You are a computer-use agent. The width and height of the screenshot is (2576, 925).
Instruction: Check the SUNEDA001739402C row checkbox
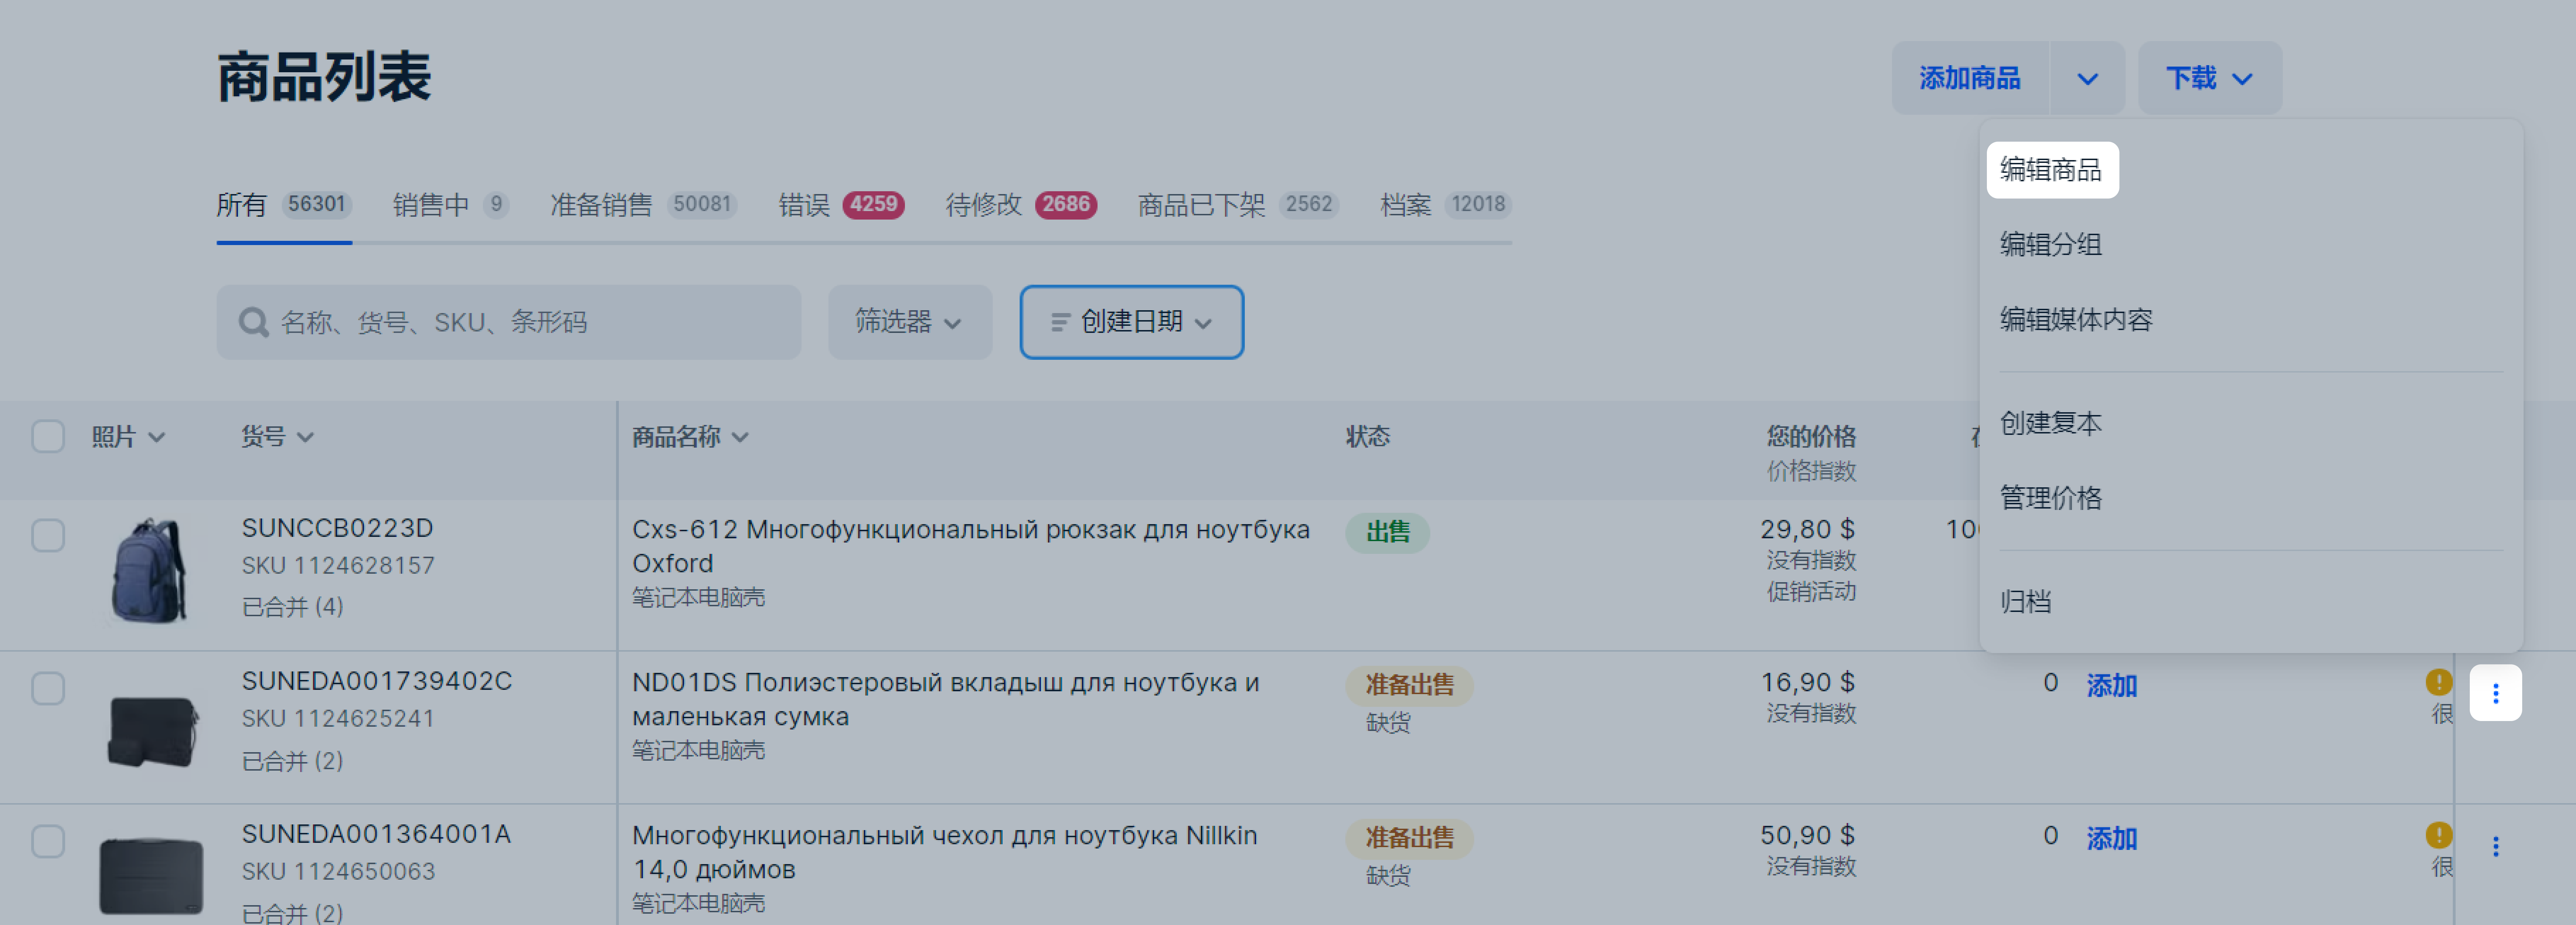(x=48, y=688)
